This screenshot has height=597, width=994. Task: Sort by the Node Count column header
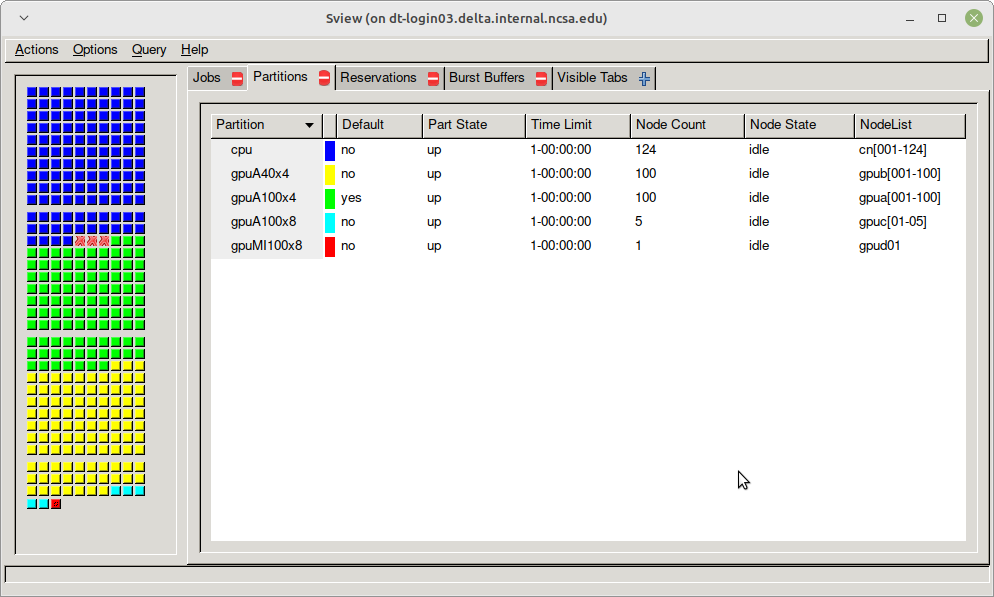click(x=672, y=125)
